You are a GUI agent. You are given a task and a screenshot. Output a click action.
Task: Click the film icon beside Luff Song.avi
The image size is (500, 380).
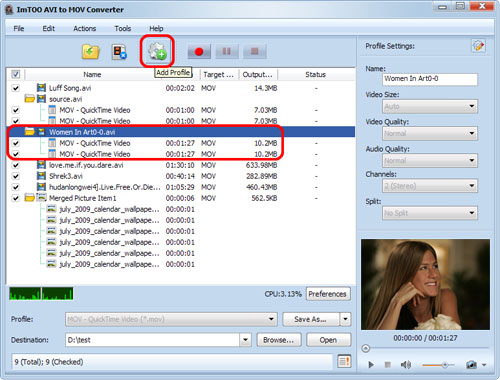41,88
